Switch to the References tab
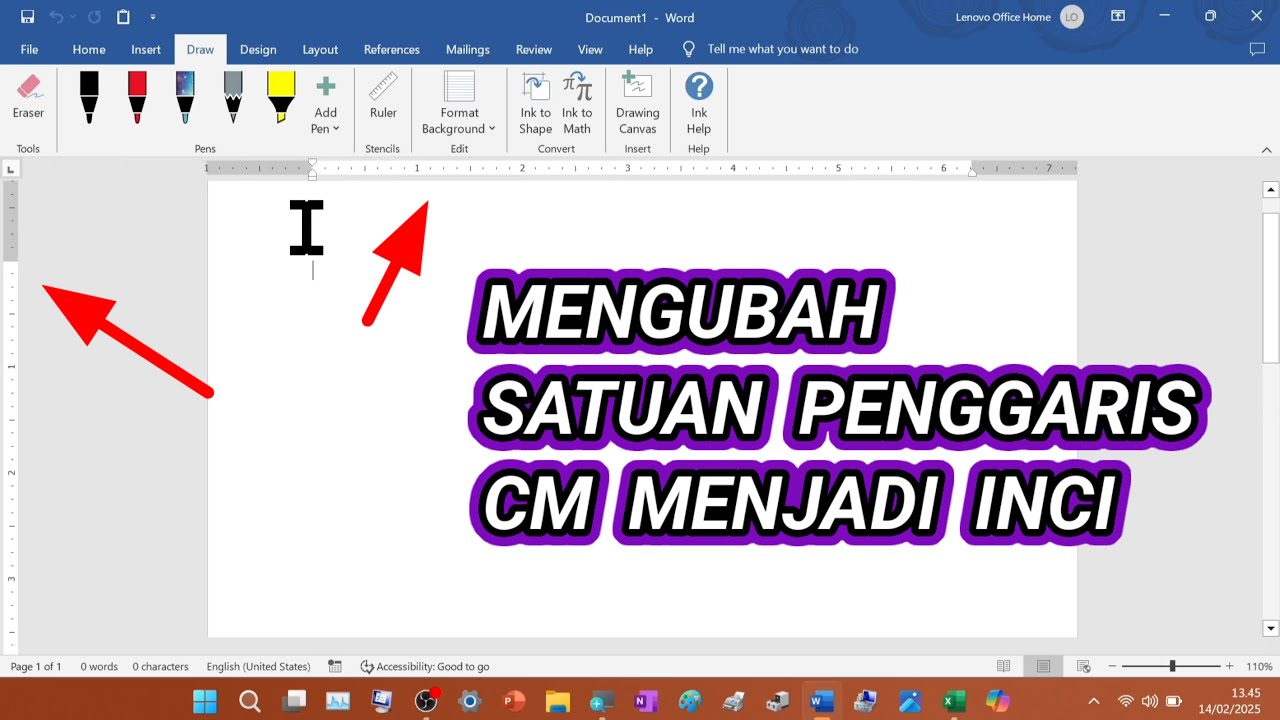The height and width of the screenshot is (720, 1280). 392,49
